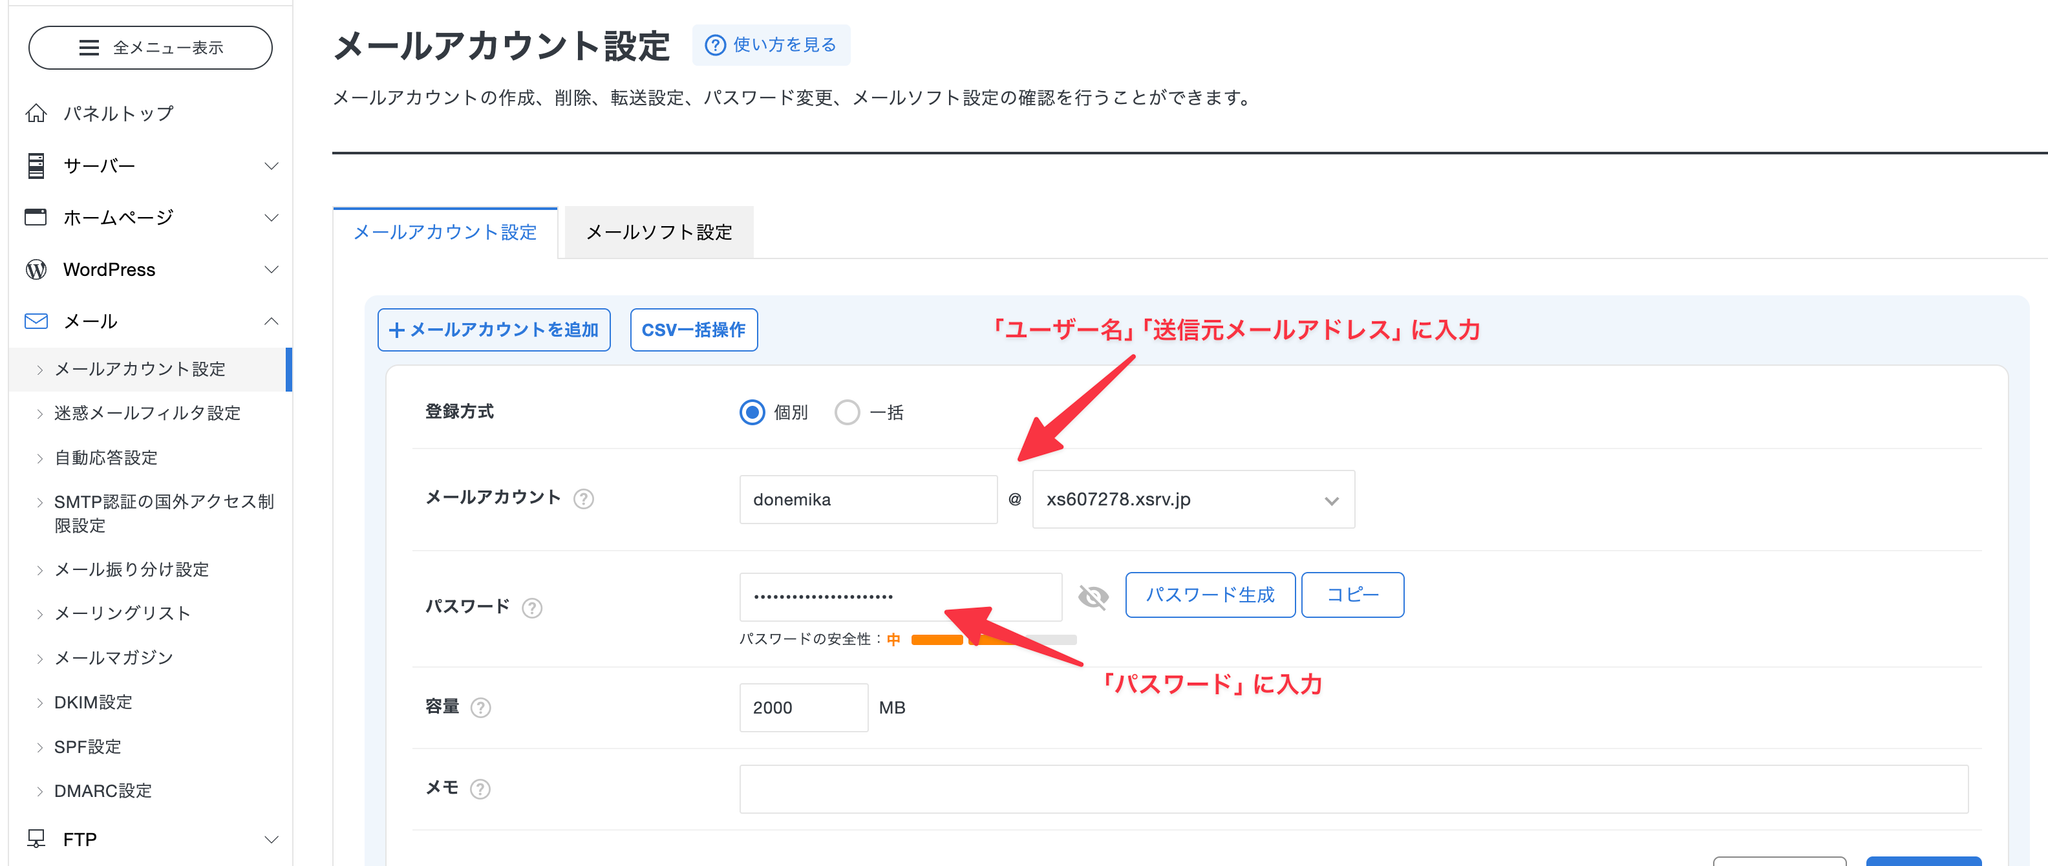Click the password input field
This screenshot has height=866, width=2048.
click(900, 597)
